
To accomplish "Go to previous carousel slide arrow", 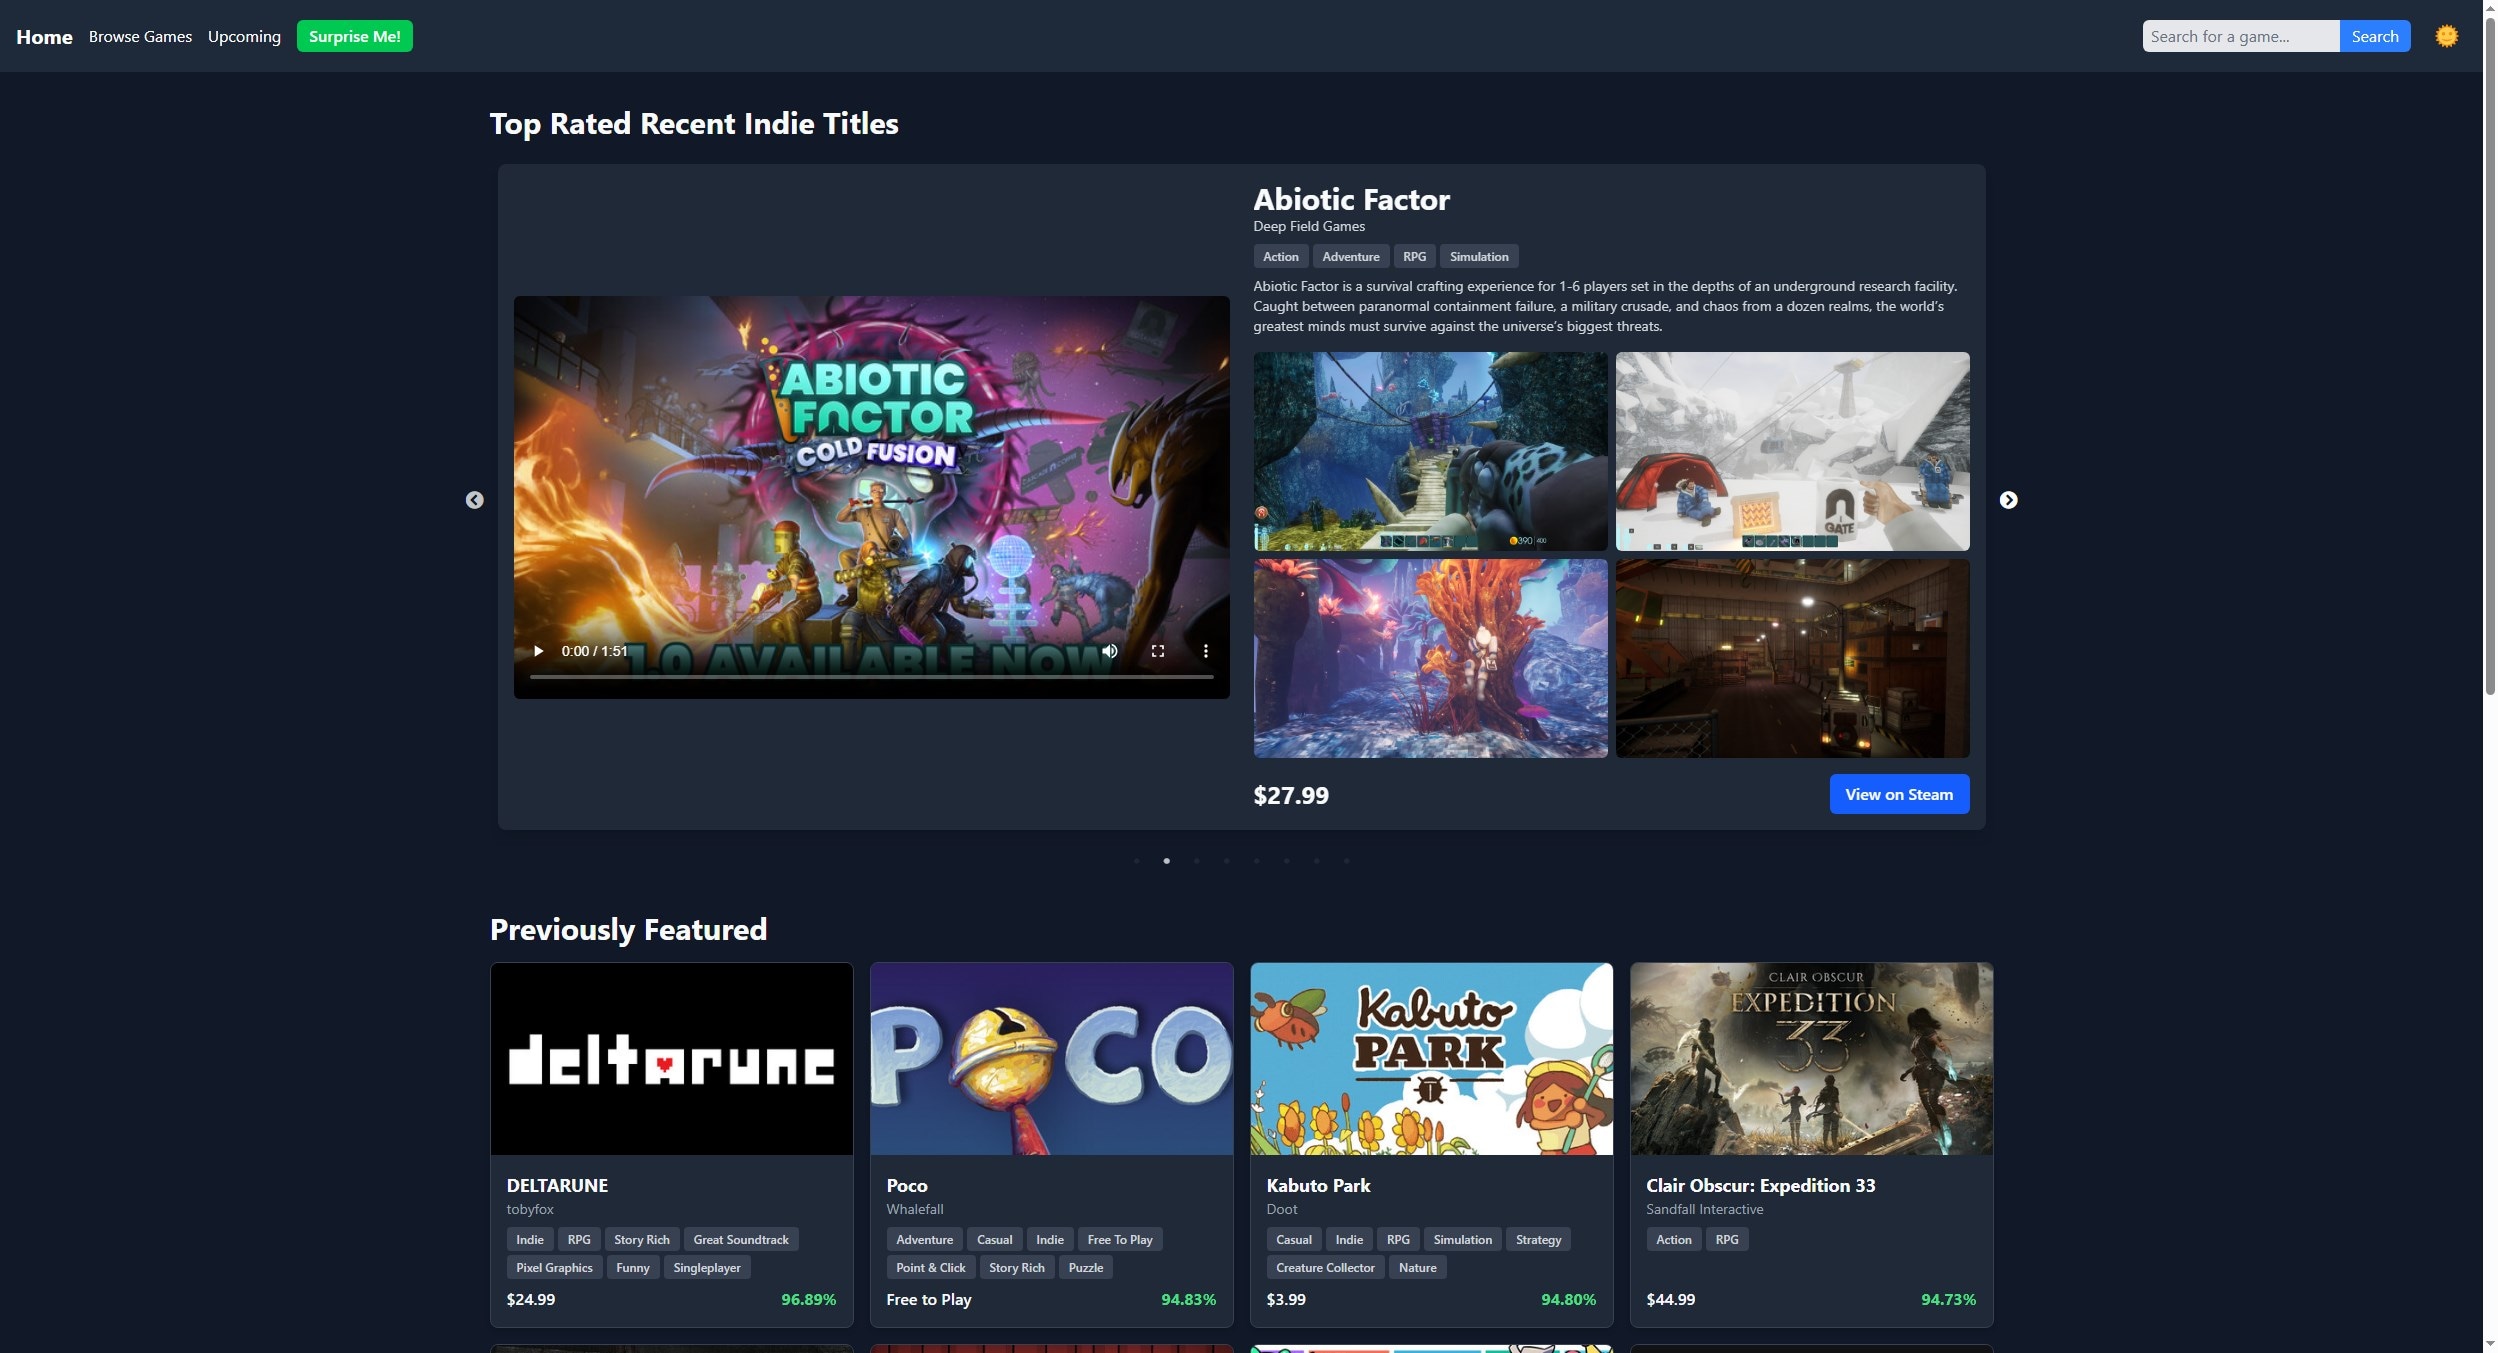I will (475, 500).
